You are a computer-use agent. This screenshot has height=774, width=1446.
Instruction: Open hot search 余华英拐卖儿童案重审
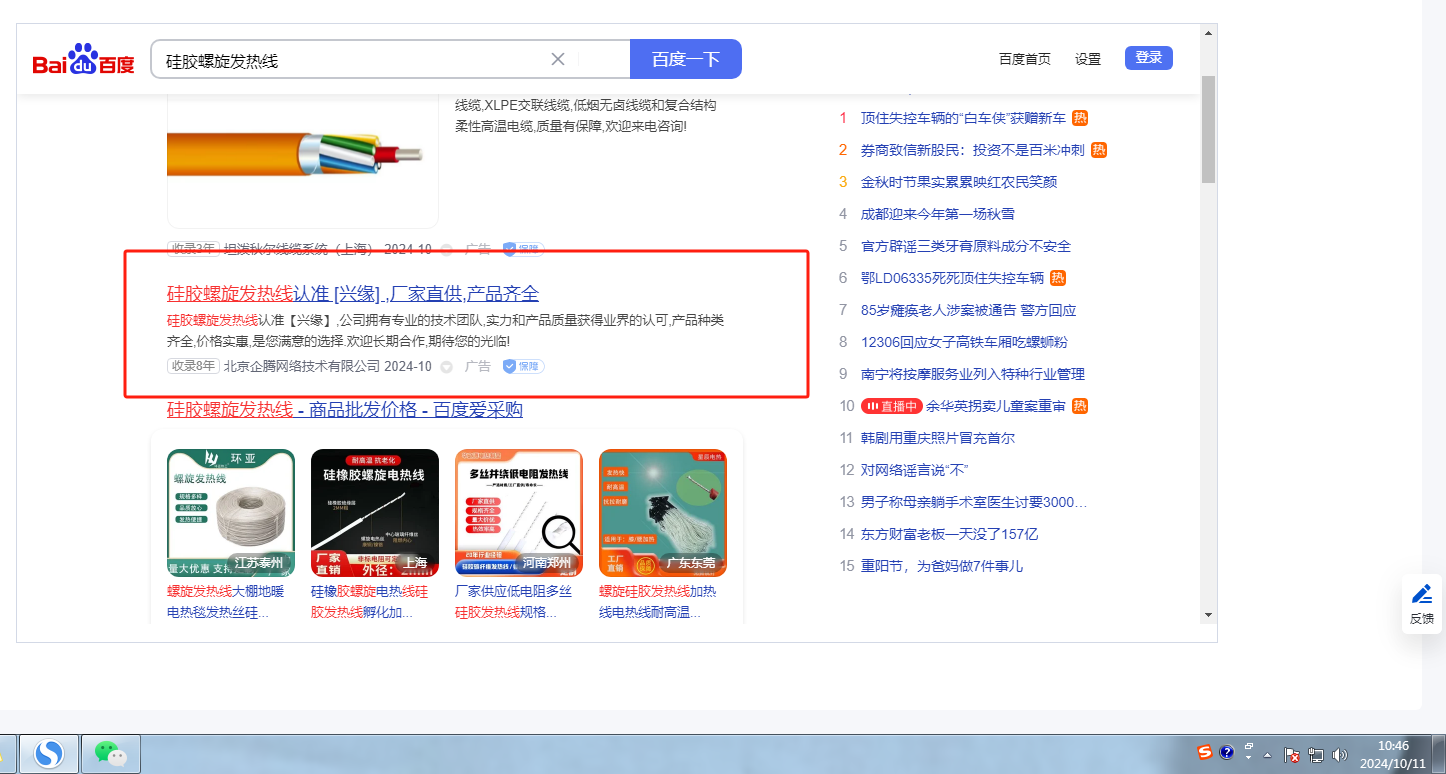[996, 406]
